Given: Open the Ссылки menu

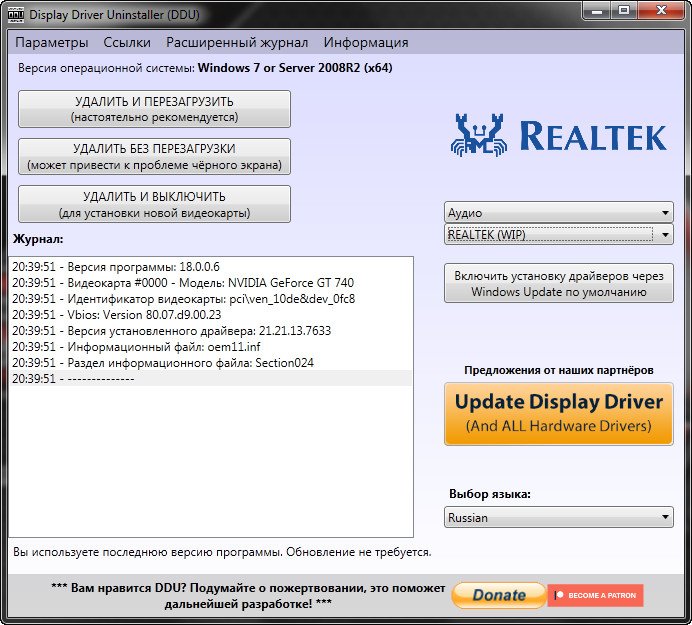Looking at the screenshot, I should click(127, 42).
